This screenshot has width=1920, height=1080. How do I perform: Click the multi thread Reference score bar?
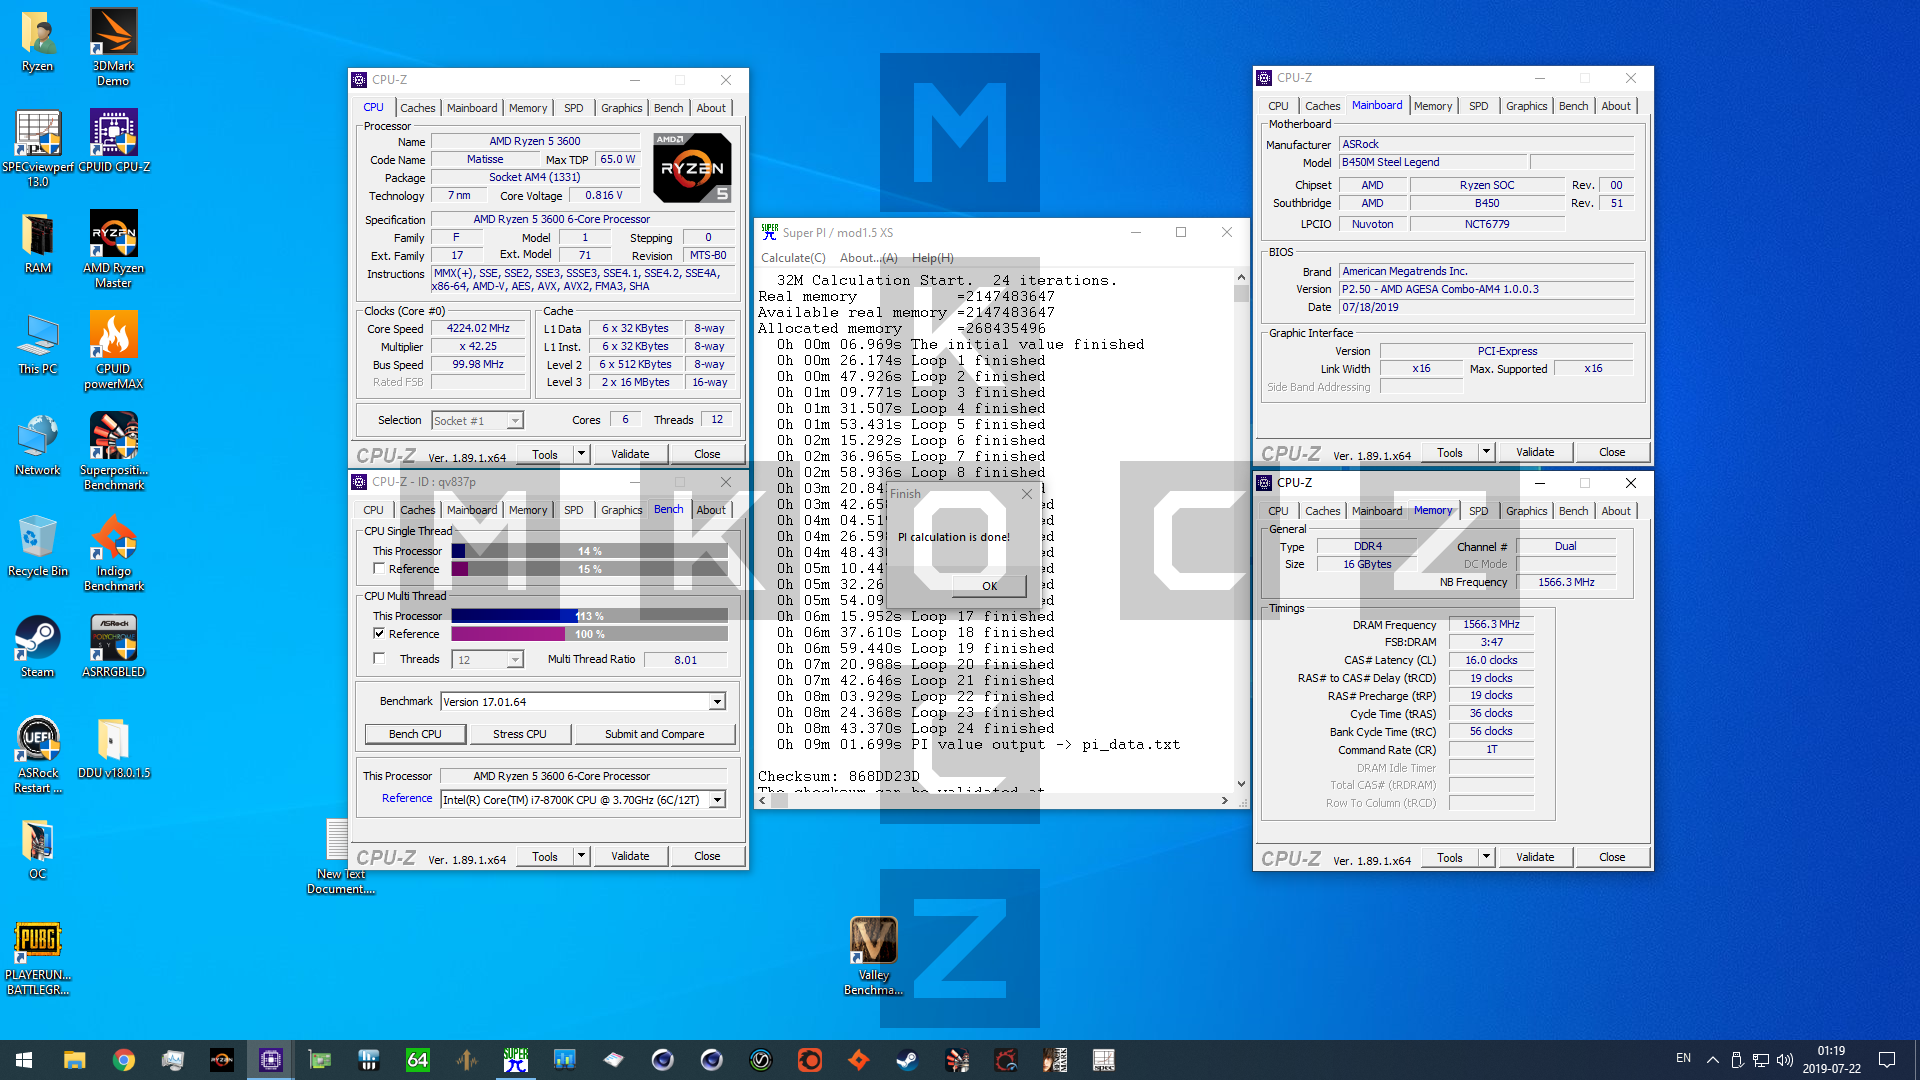pyautogui.click(x=589, y=634)
